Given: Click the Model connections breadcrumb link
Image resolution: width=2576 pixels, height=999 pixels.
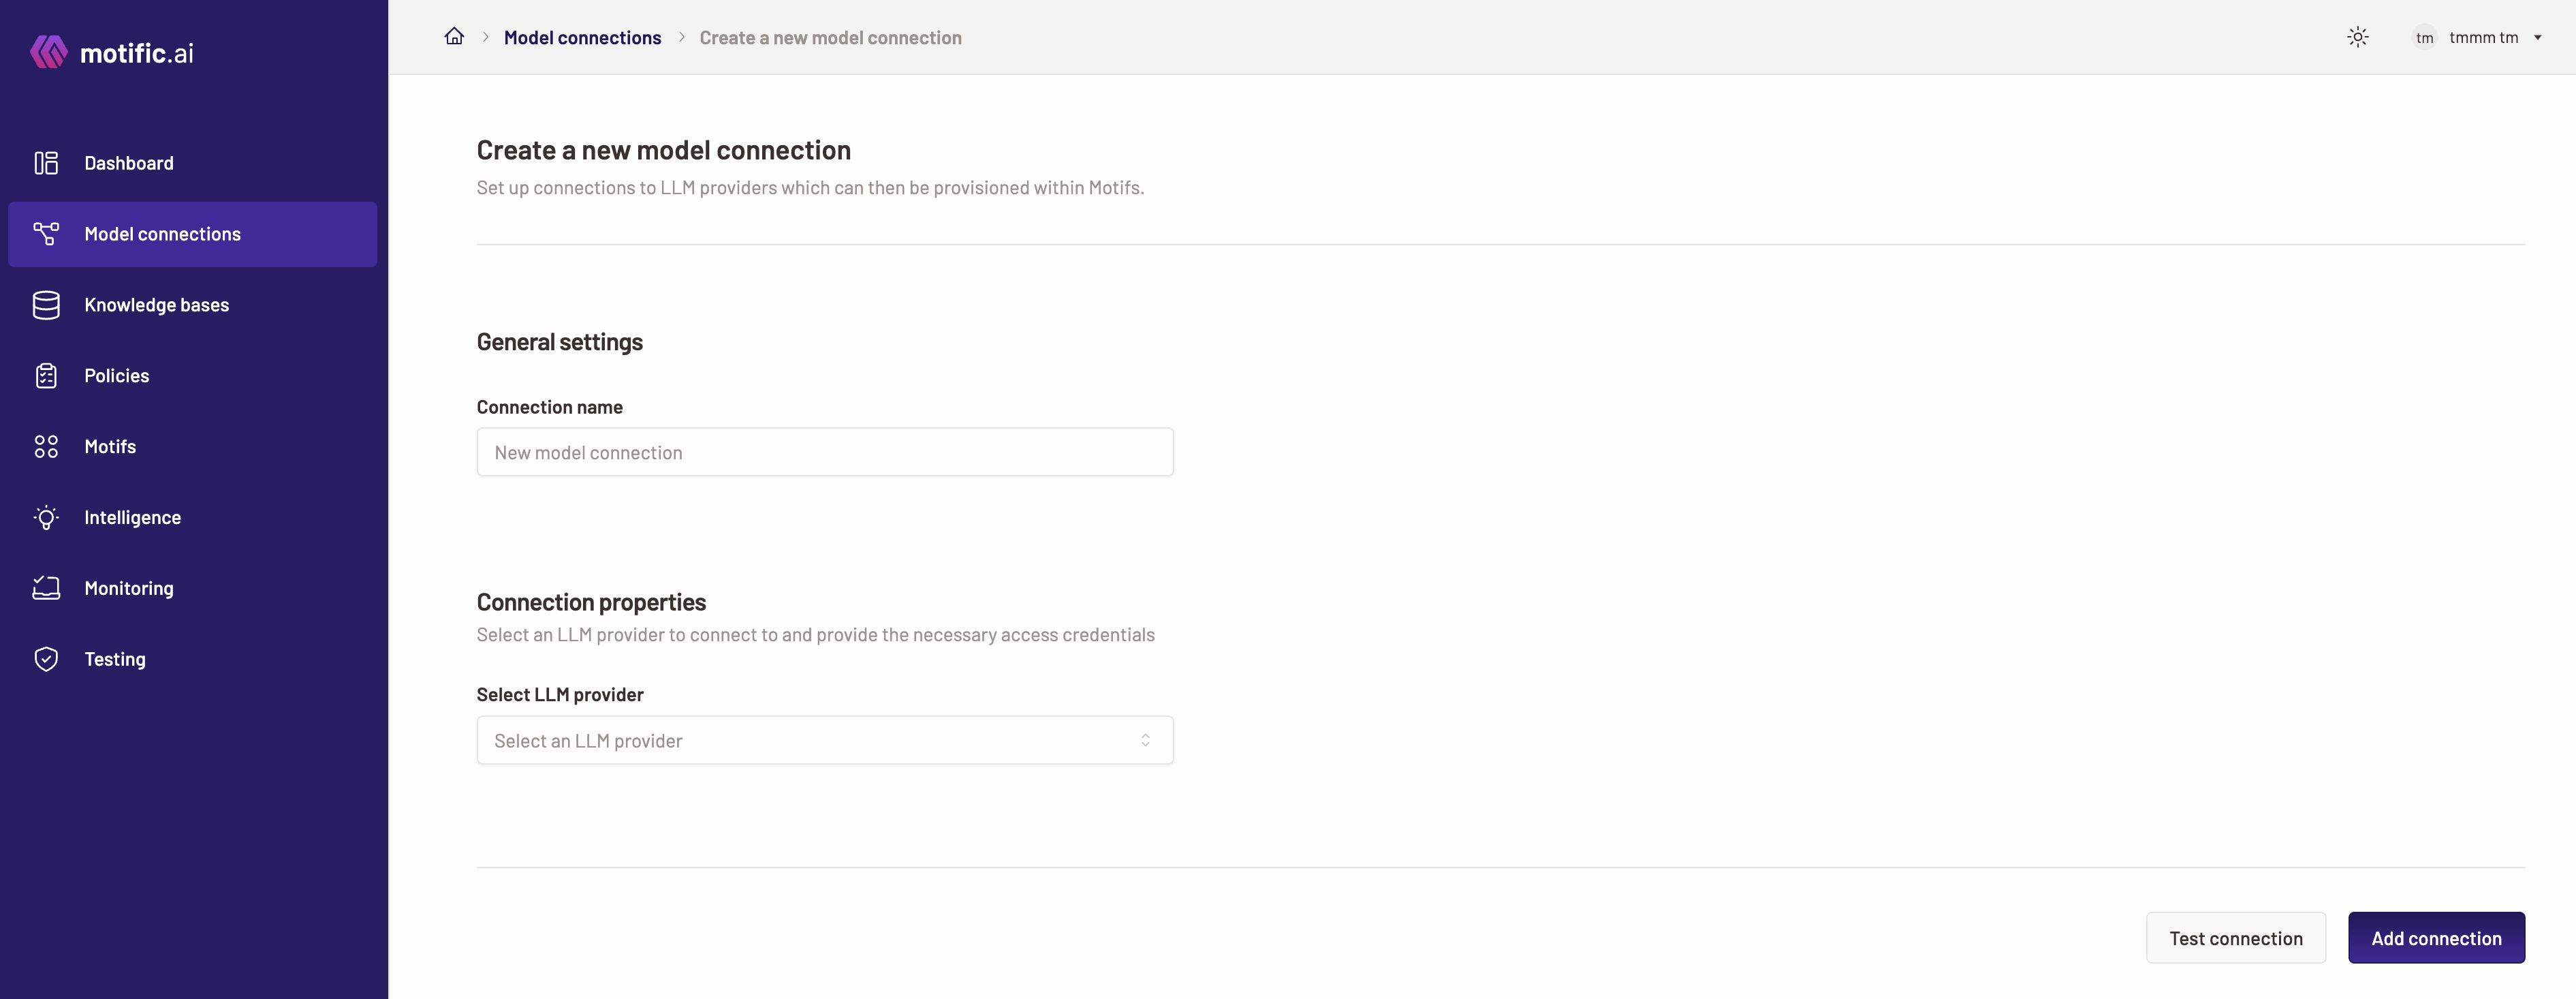Looking at the screenshot, I should (582, 36).
